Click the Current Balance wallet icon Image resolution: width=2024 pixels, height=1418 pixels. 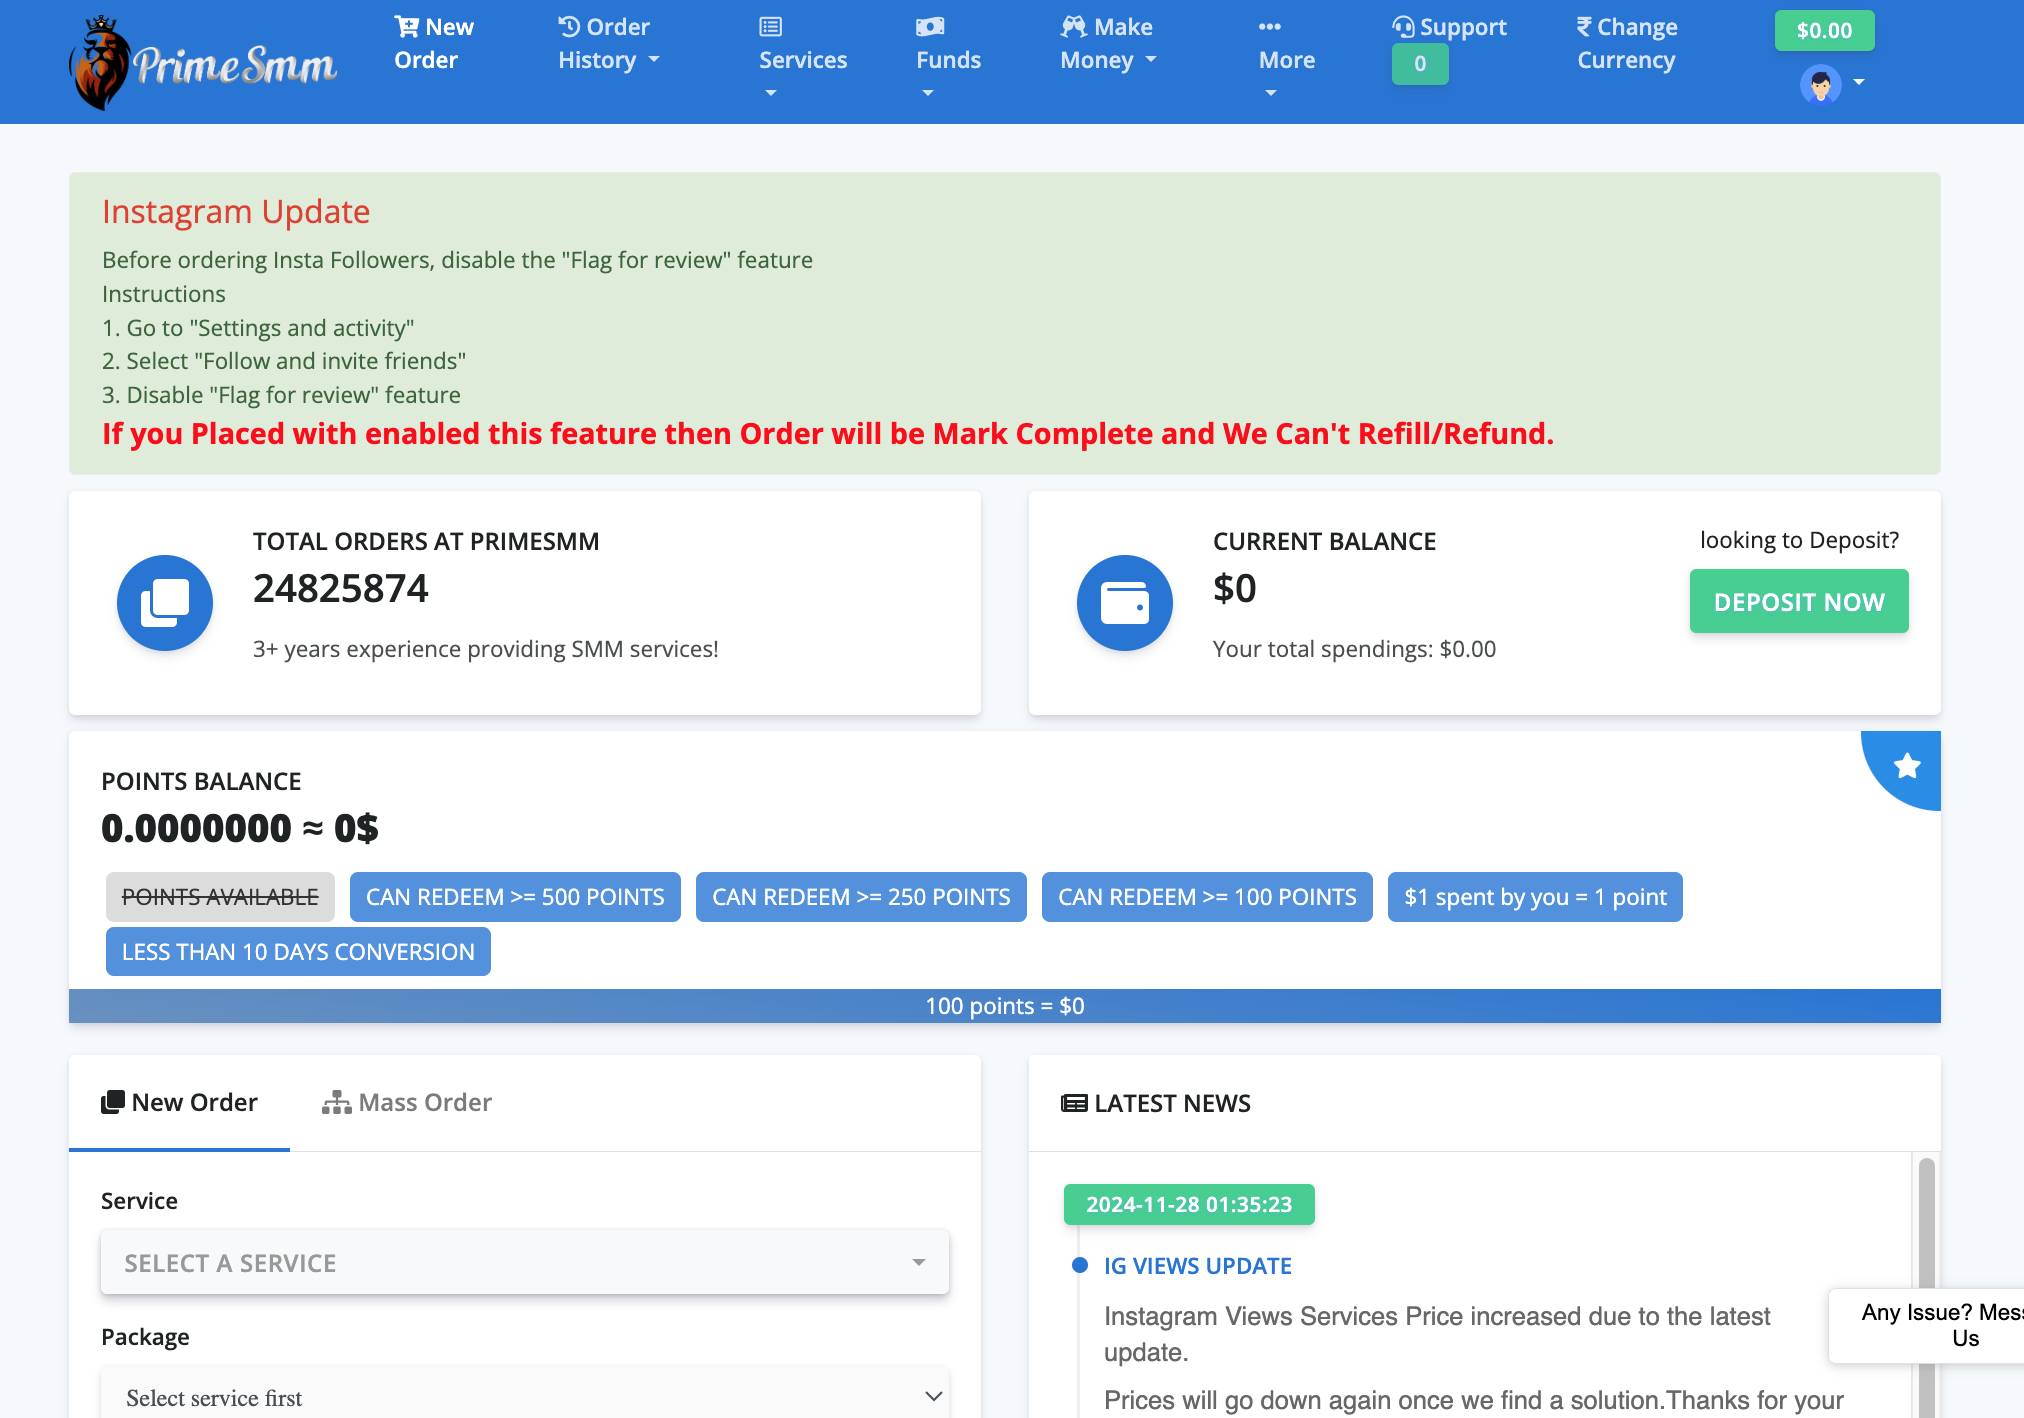tap(1125, 603)
